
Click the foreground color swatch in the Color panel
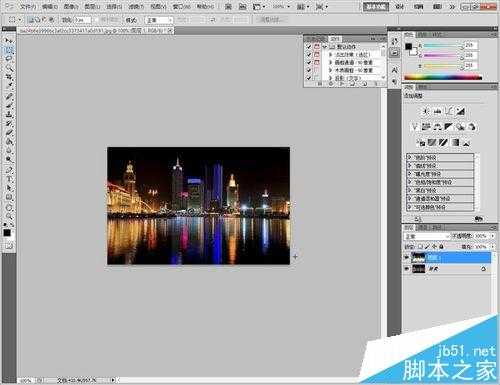click(x=408, y=47)
